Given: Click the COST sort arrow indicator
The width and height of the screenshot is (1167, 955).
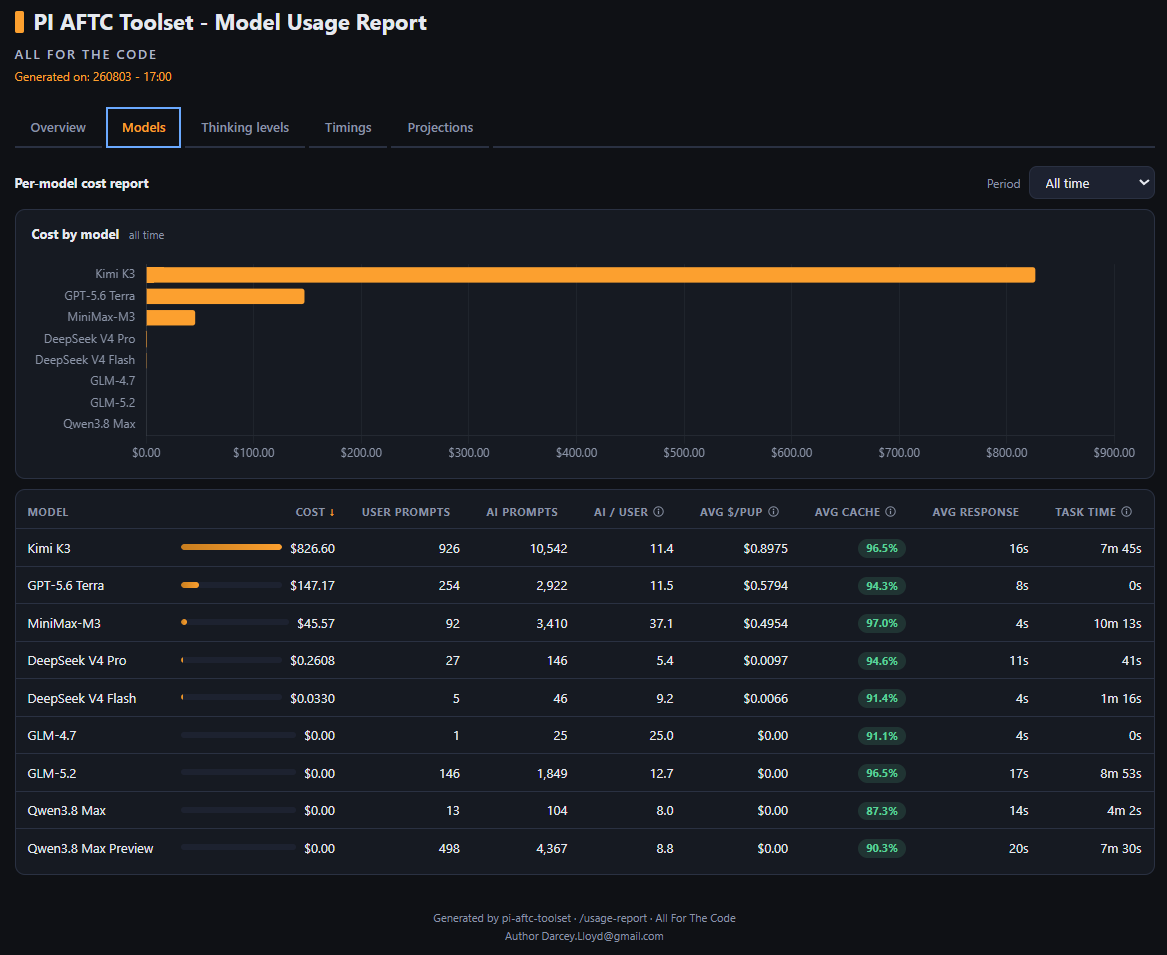Looking at the screenshot, I should [x=332, y=512].
